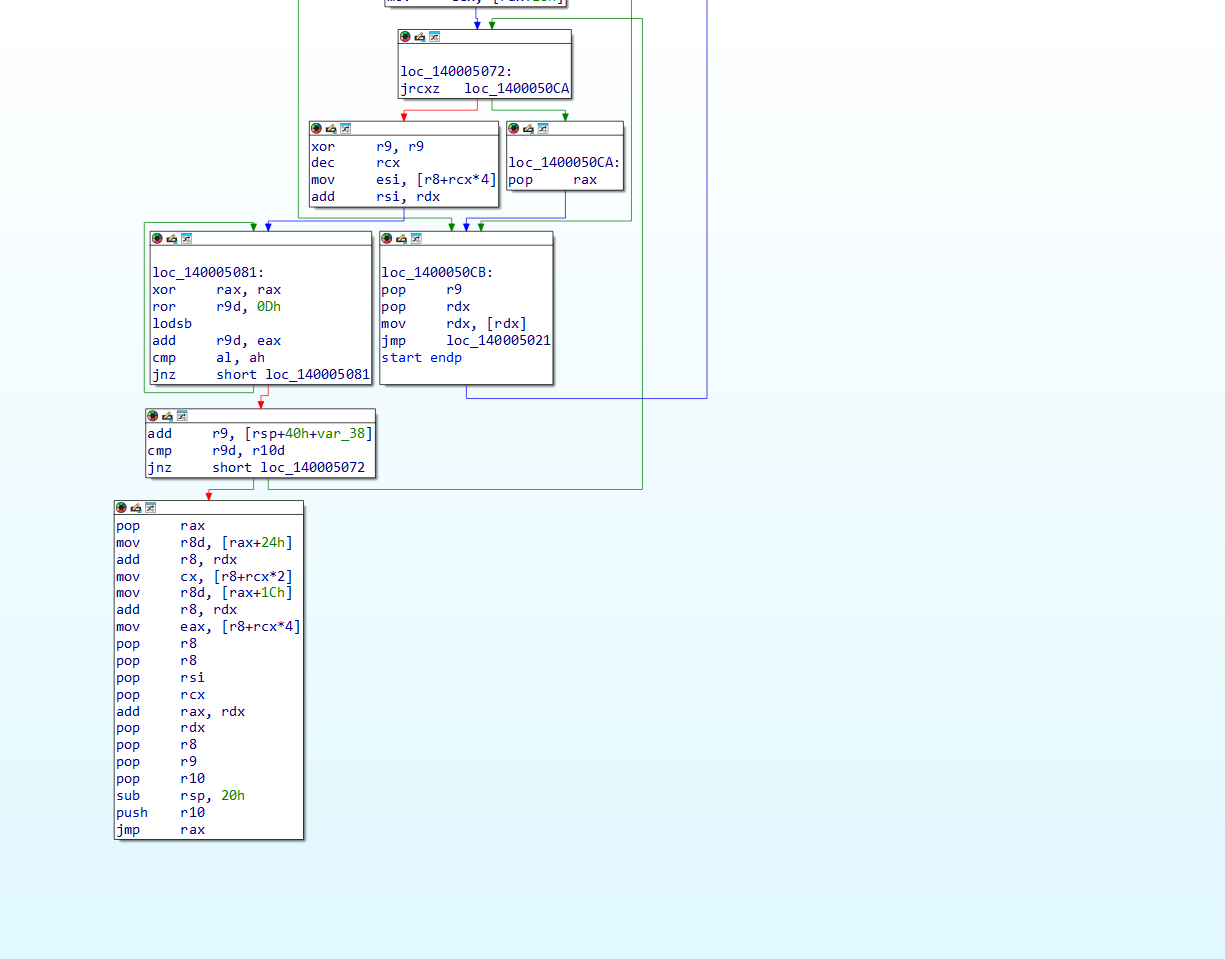Screen dimensions: 1225x959
Task: Select the final jmp rax instruction
Action: (x=160, y=829)
